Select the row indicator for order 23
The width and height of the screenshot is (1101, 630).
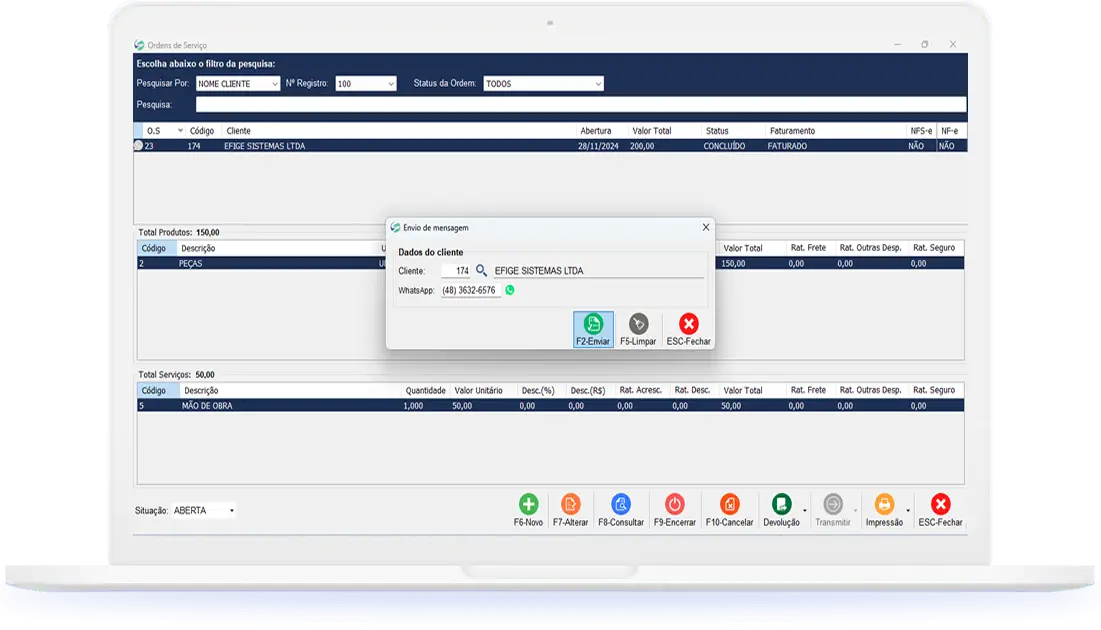(x=139, y=146)
